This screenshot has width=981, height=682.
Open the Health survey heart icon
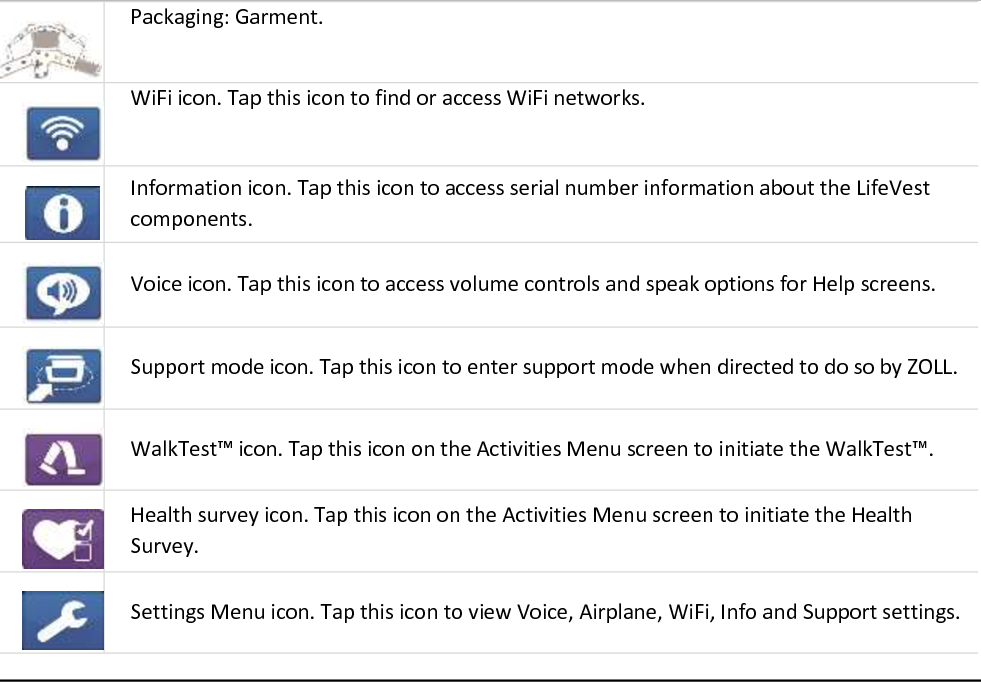click(63, 539)
